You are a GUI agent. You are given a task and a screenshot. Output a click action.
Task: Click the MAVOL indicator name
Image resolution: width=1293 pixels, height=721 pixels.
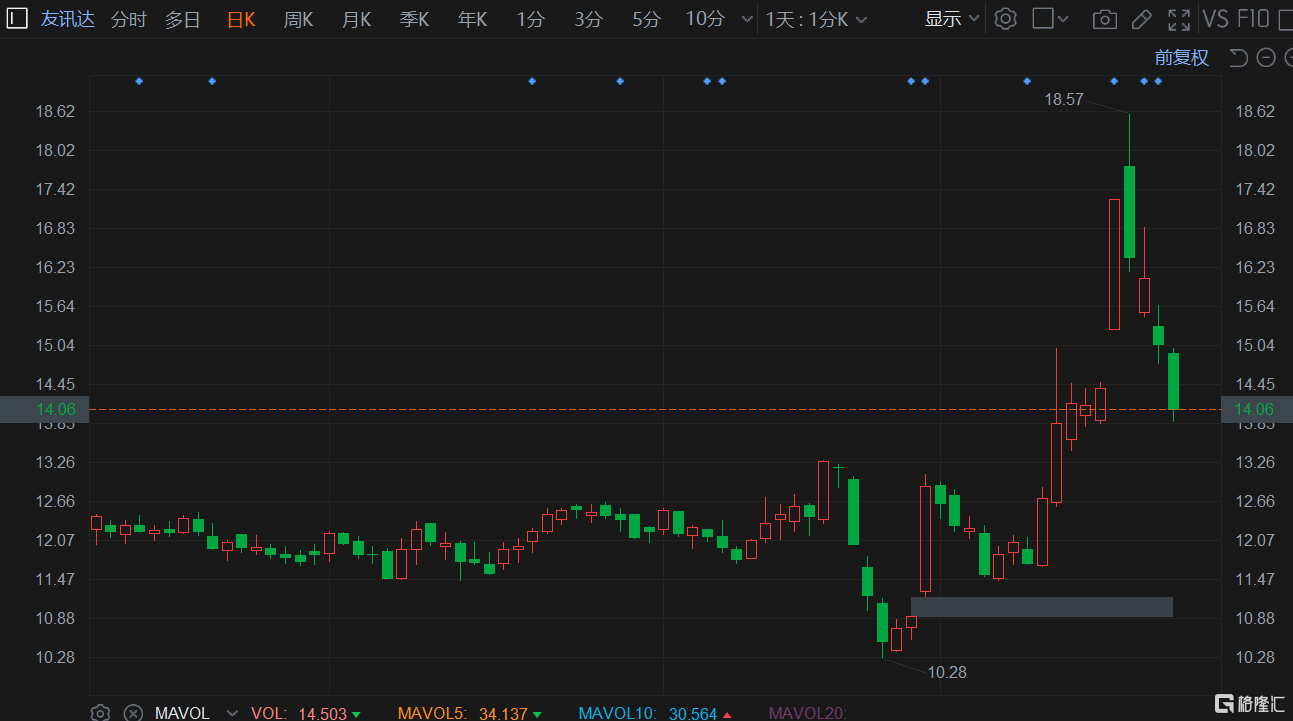pyautogui.click(x=182, y=713)
